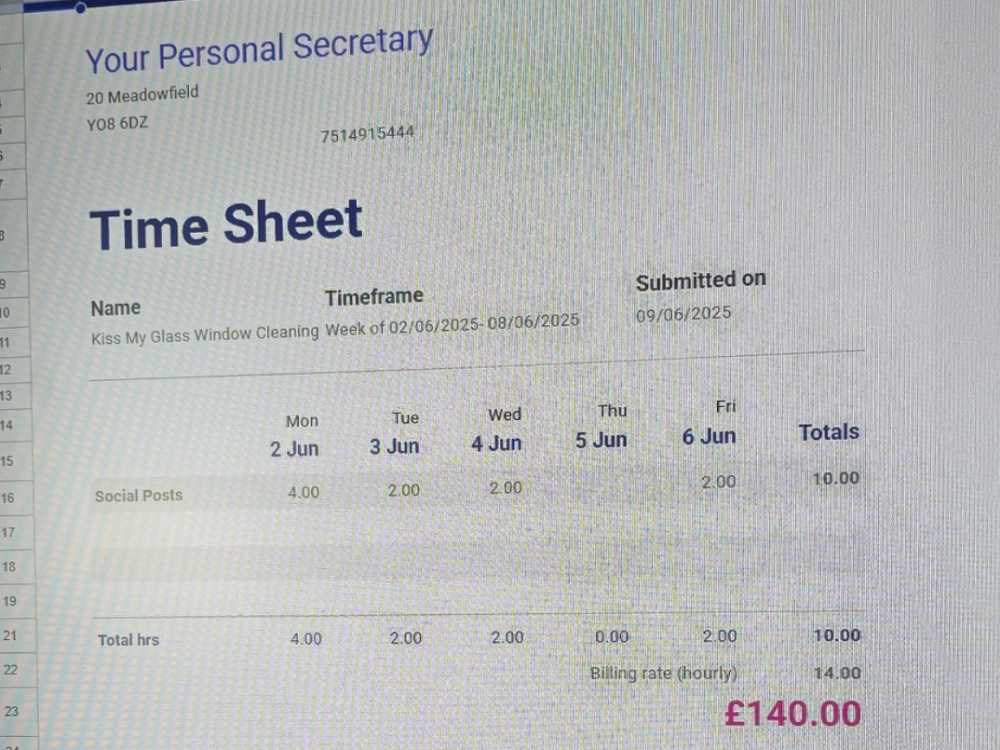Click the Total hrs 10.00 cell
Image resolution: width=1000 pixels, height=750 pixels.
pyautogui.click(x=837, y=635)
